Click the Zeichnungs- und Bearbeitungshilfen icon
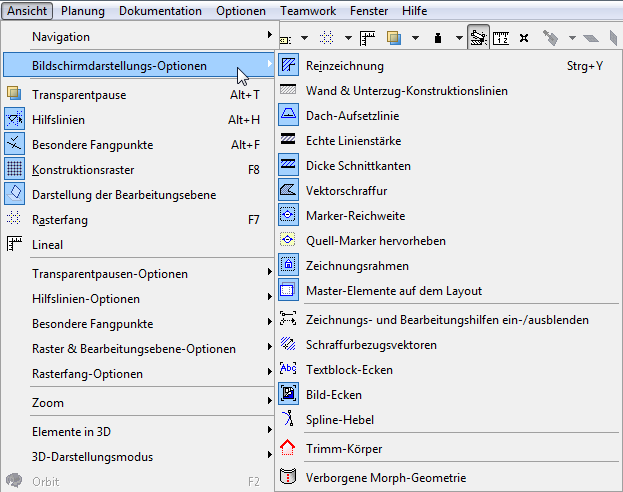 tap(288, 319)
